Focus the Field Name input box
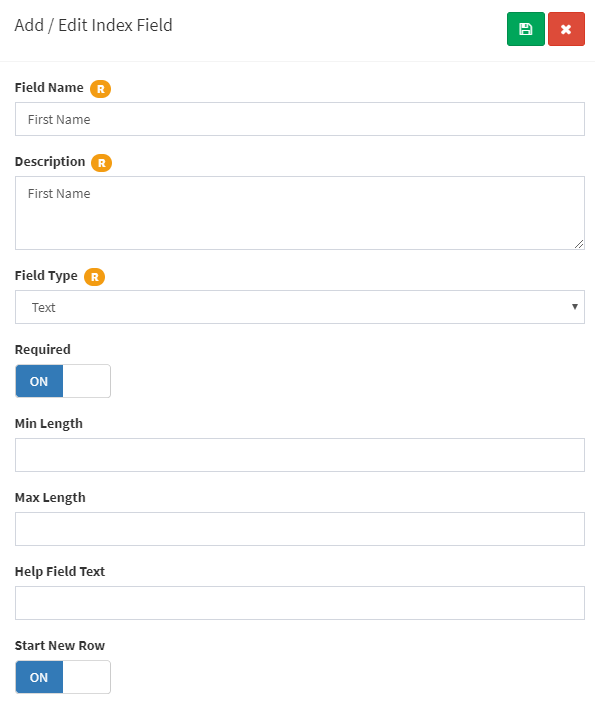The image size is (595, 717). click(x=300, y=119)
